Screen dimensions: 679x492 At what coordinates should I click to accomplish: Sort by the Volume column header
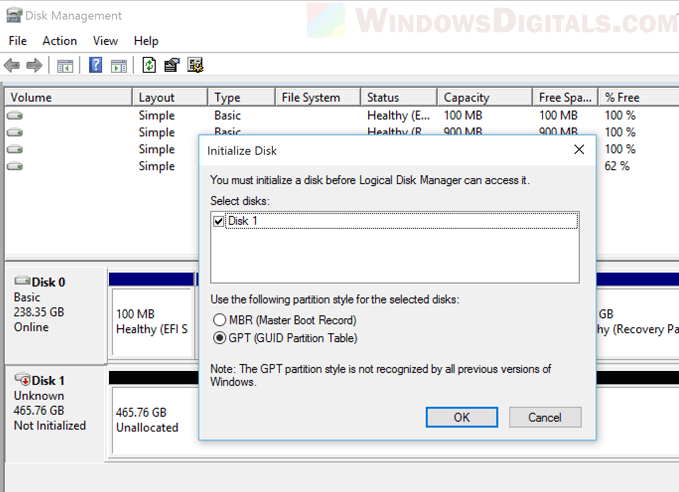[68, 97]
